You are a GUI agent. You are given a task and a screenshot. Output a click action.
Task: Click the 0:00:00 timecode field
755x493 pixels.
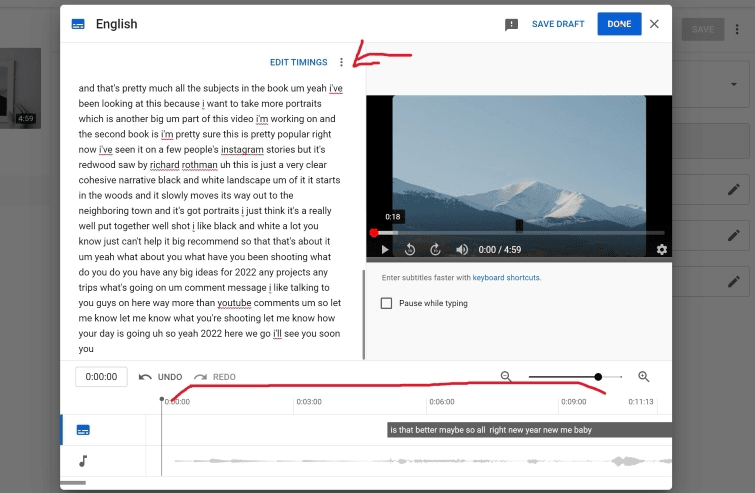[101, 377]
